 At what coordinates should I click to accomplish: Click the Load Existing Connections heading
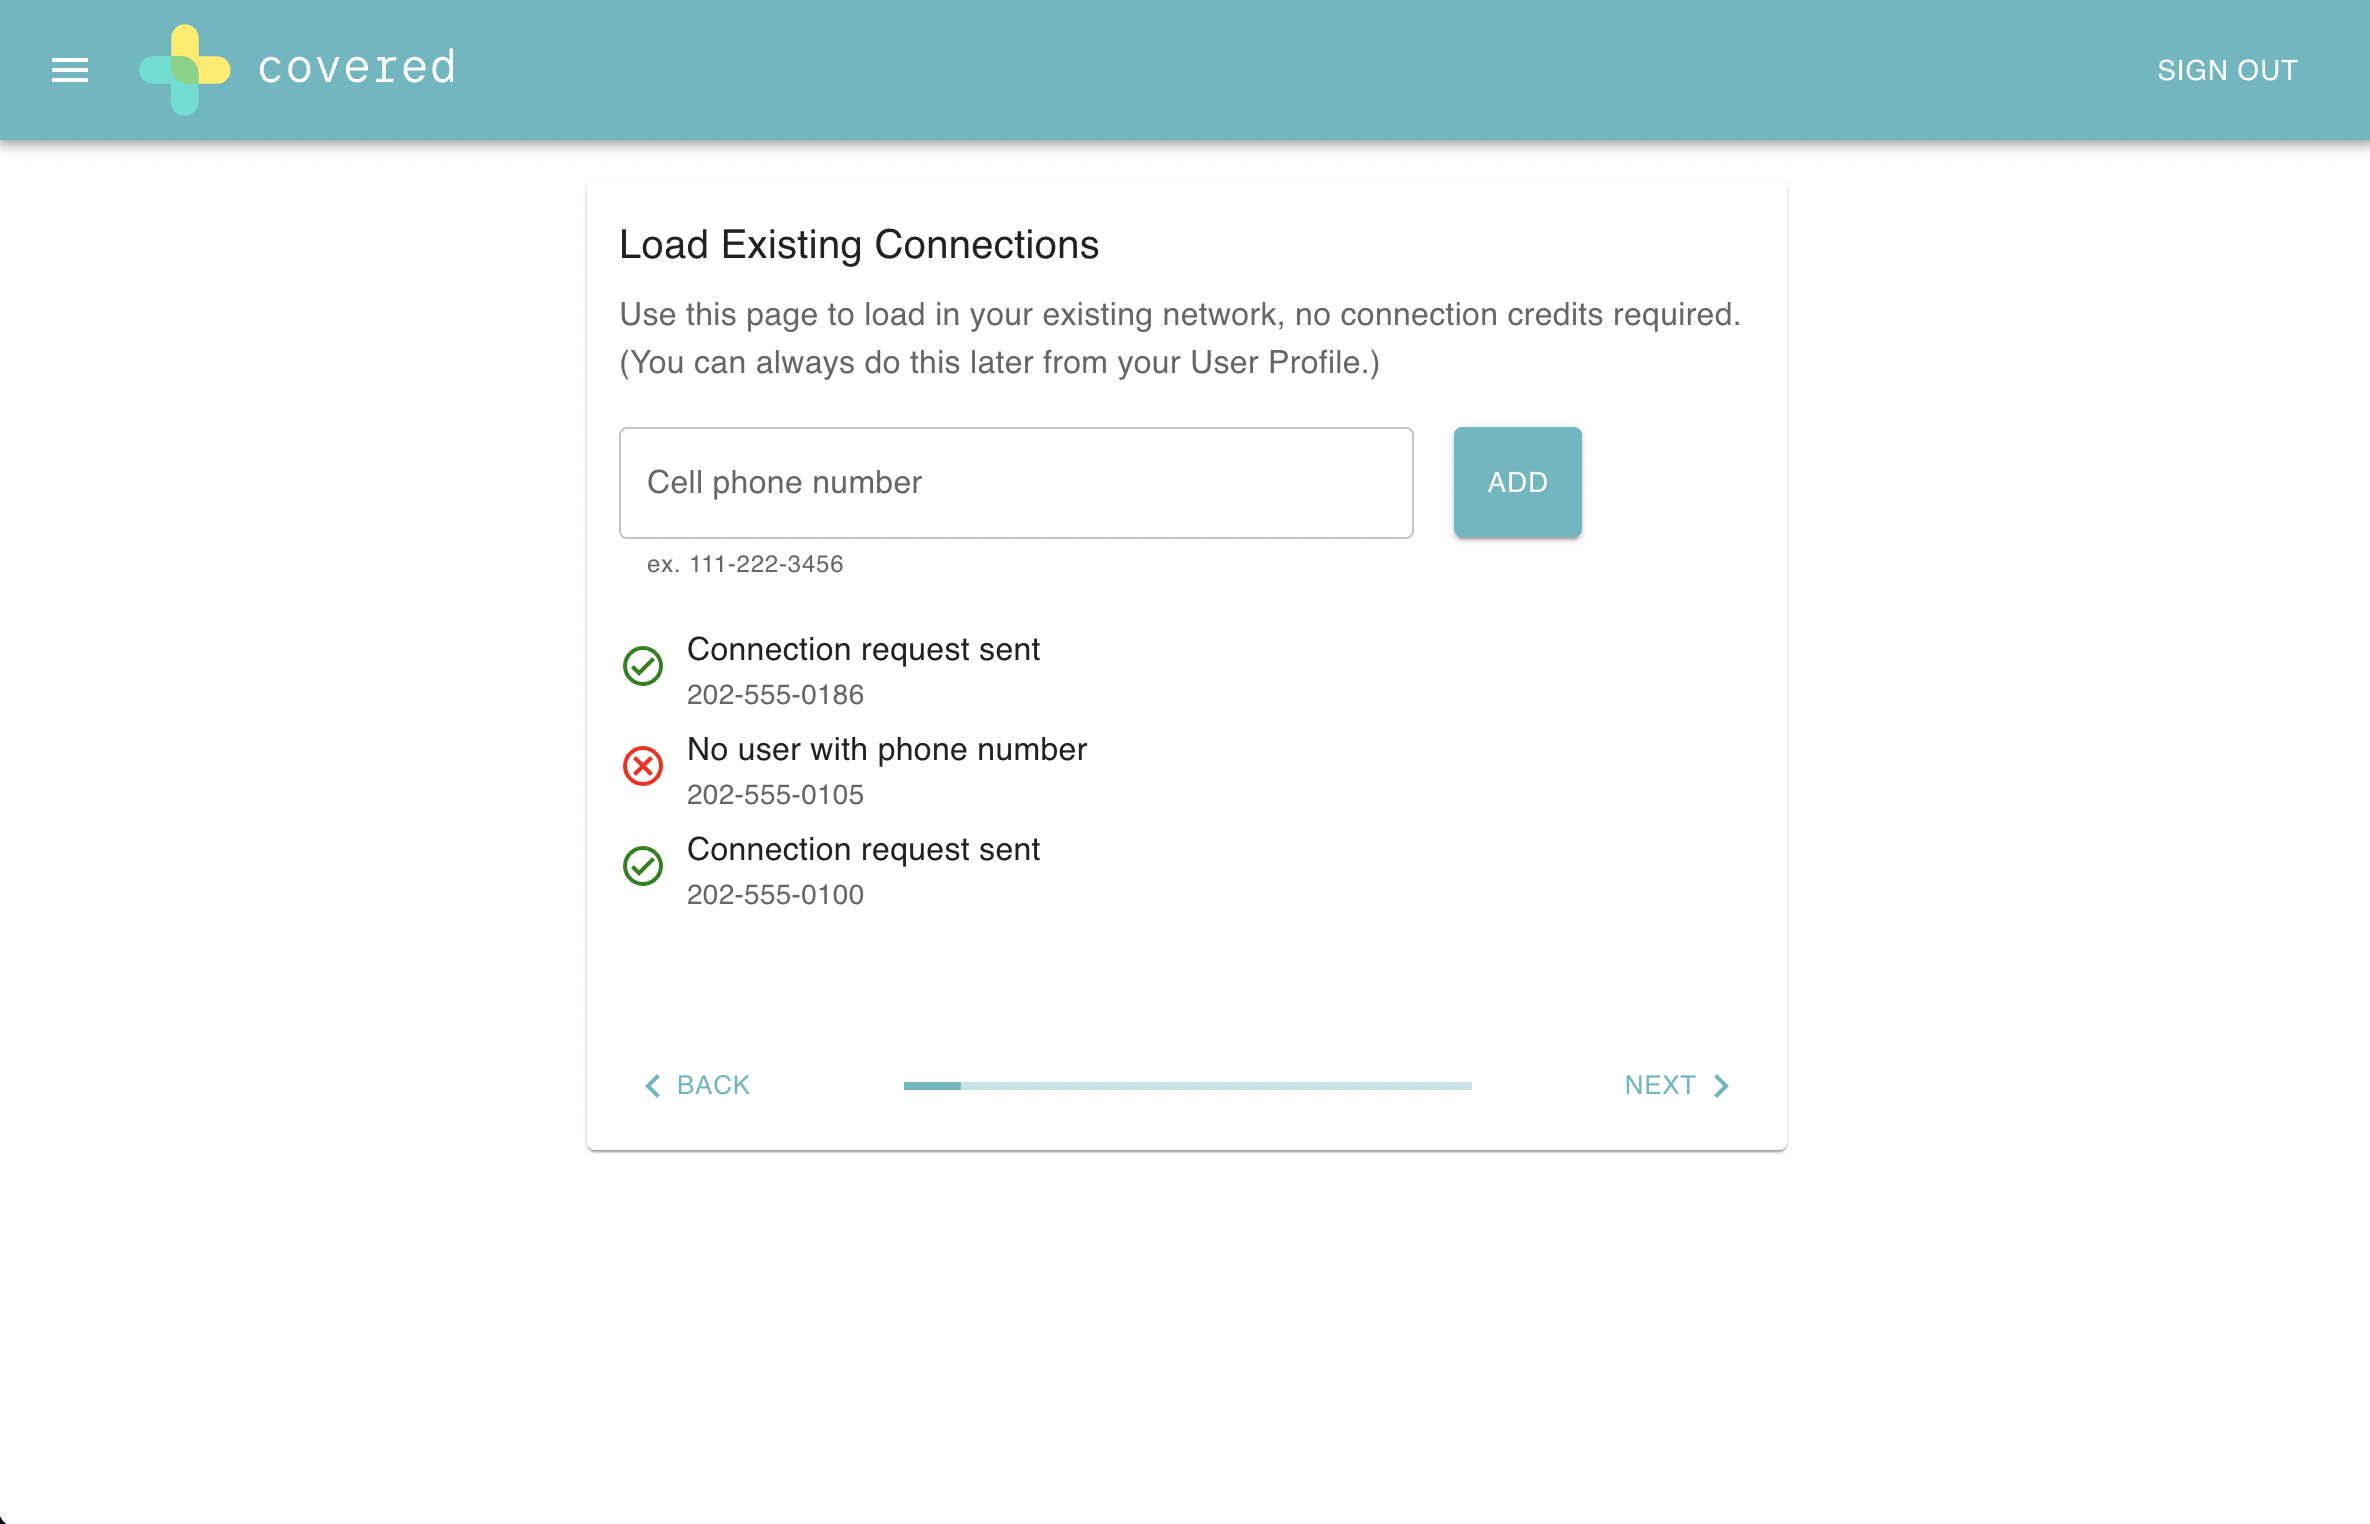pos(859,245)
